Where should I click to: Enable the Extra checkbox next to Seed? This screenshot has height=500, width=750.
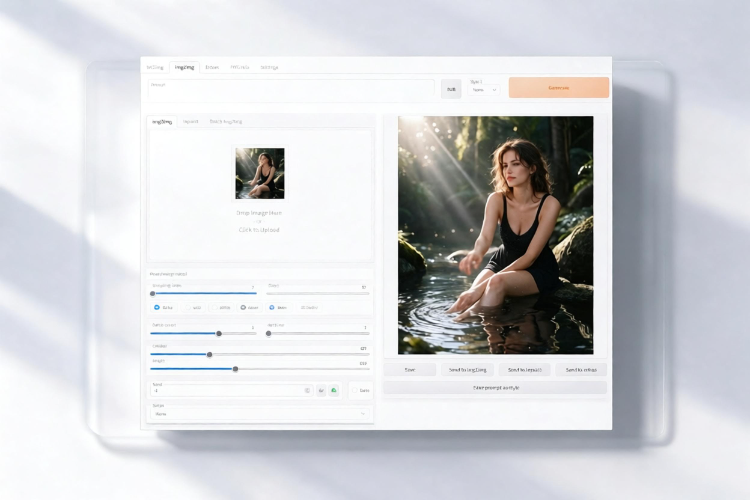pos(355,390)
